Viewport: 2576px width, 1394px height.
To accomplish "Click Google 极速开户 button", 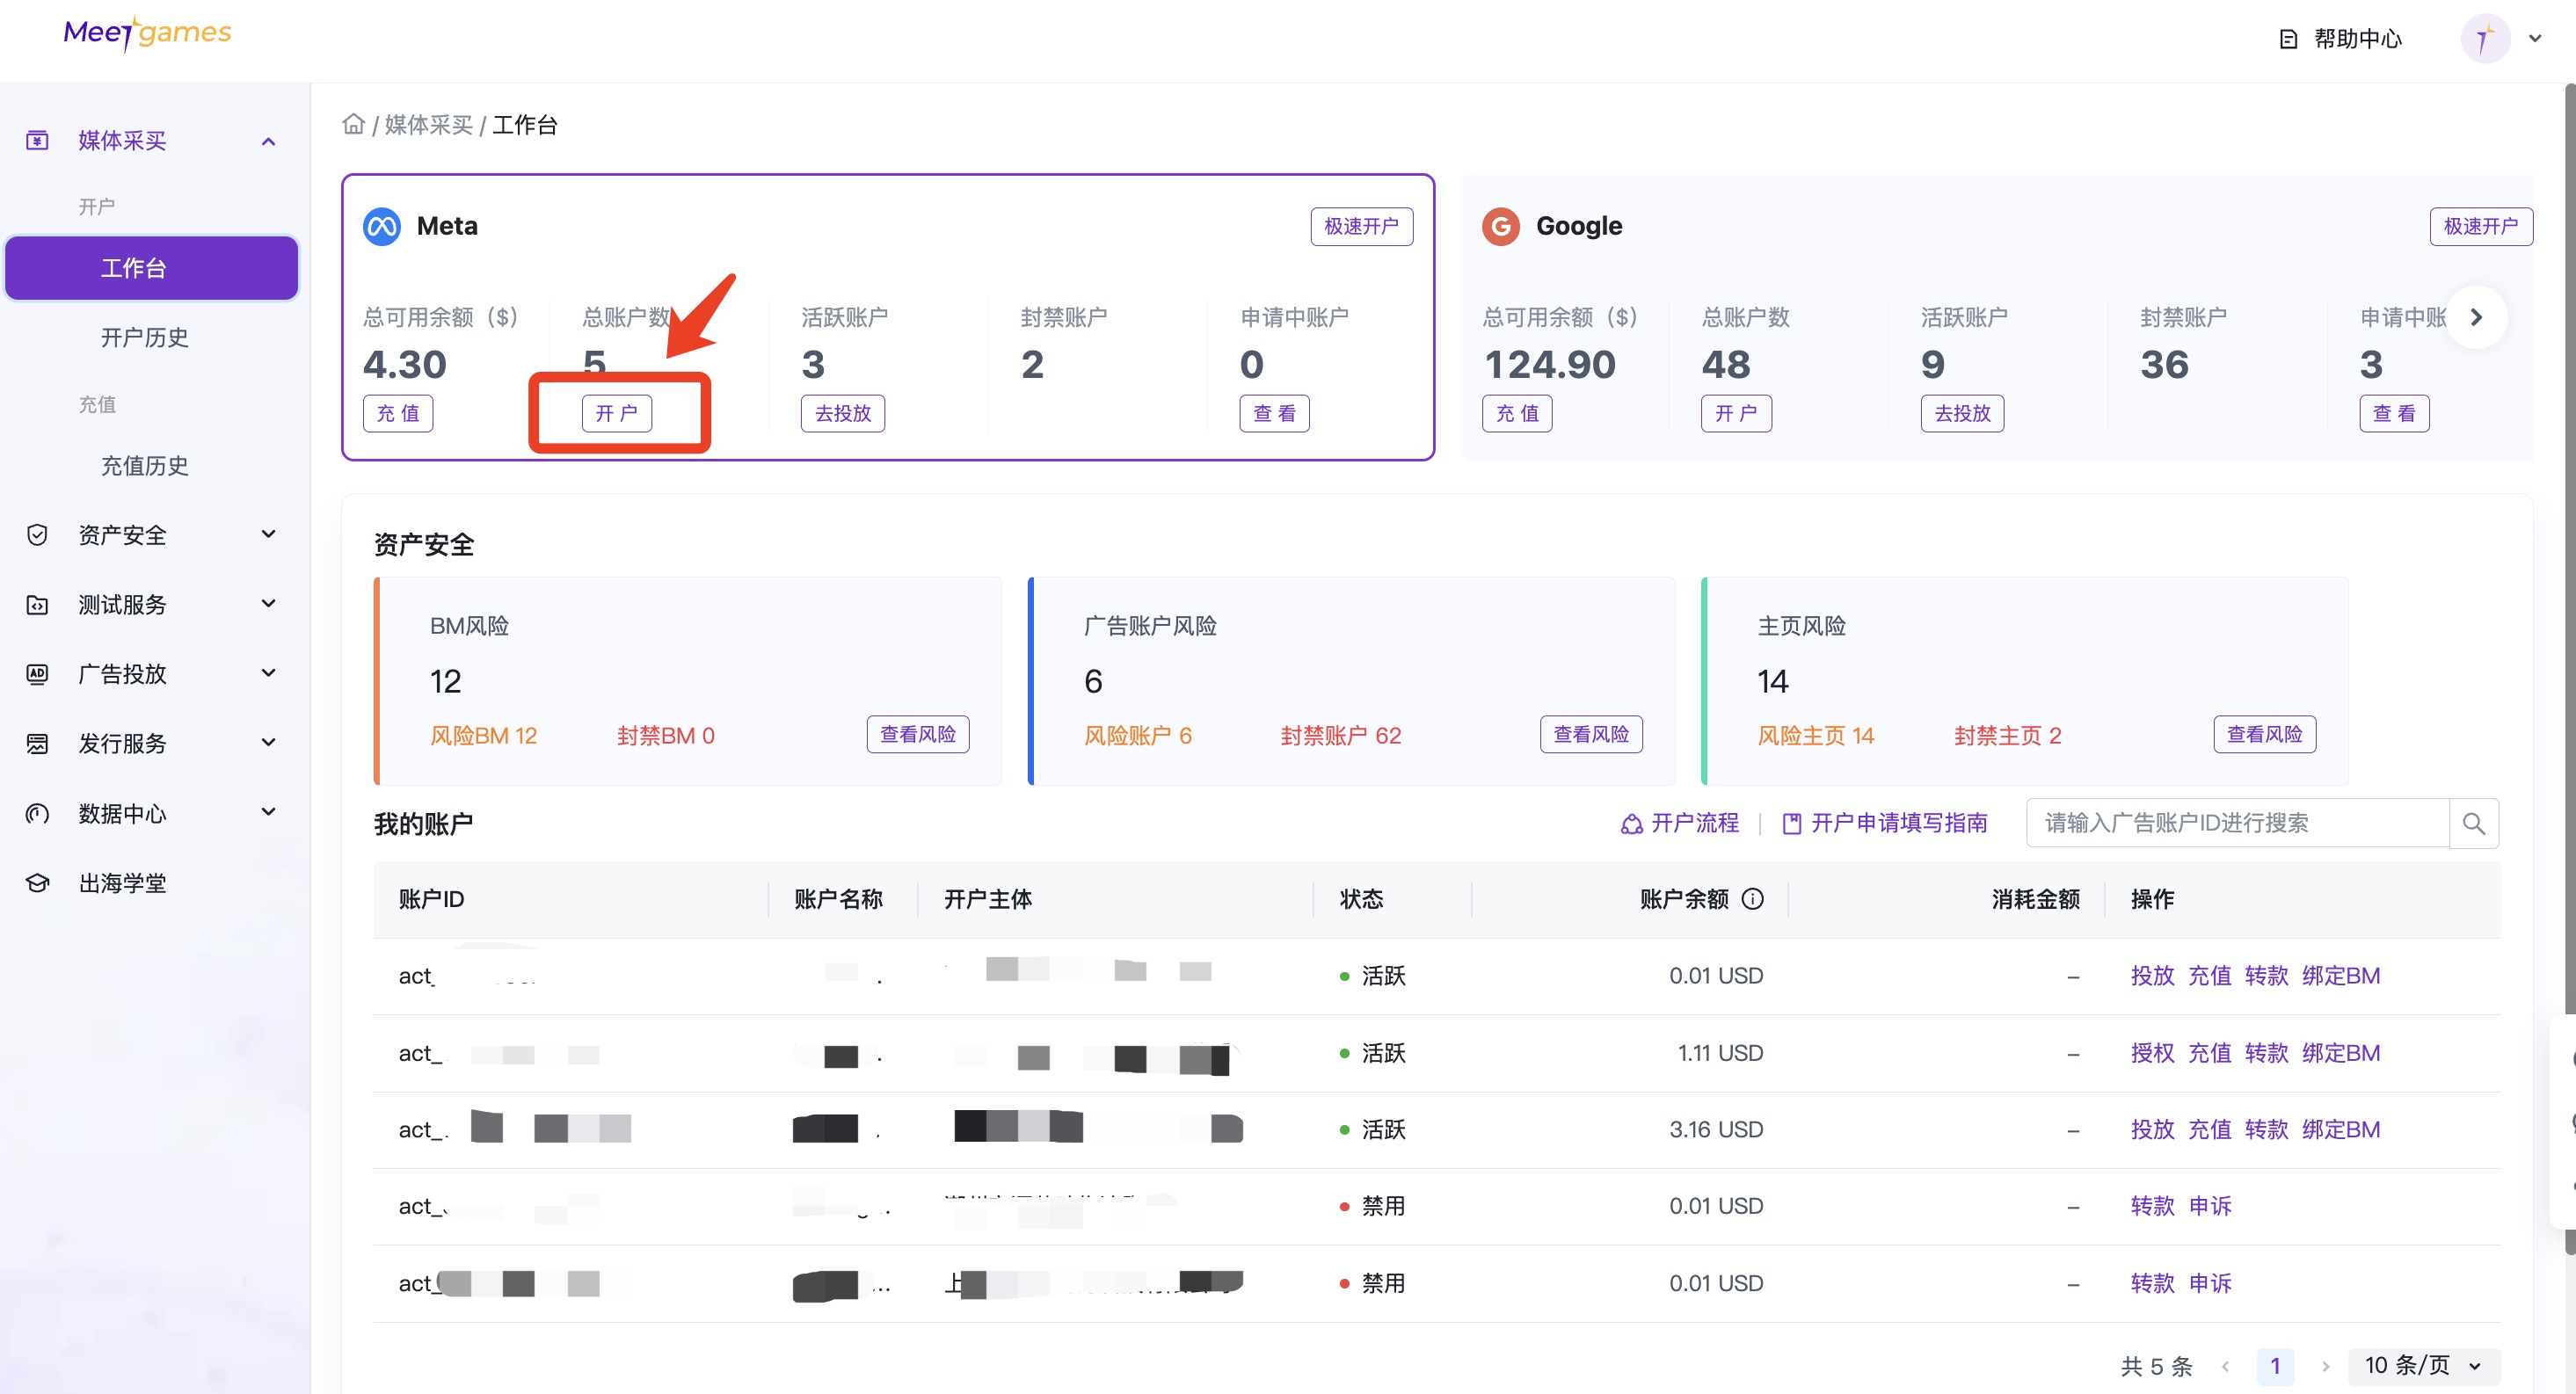I will click(x=2480, y=226).
